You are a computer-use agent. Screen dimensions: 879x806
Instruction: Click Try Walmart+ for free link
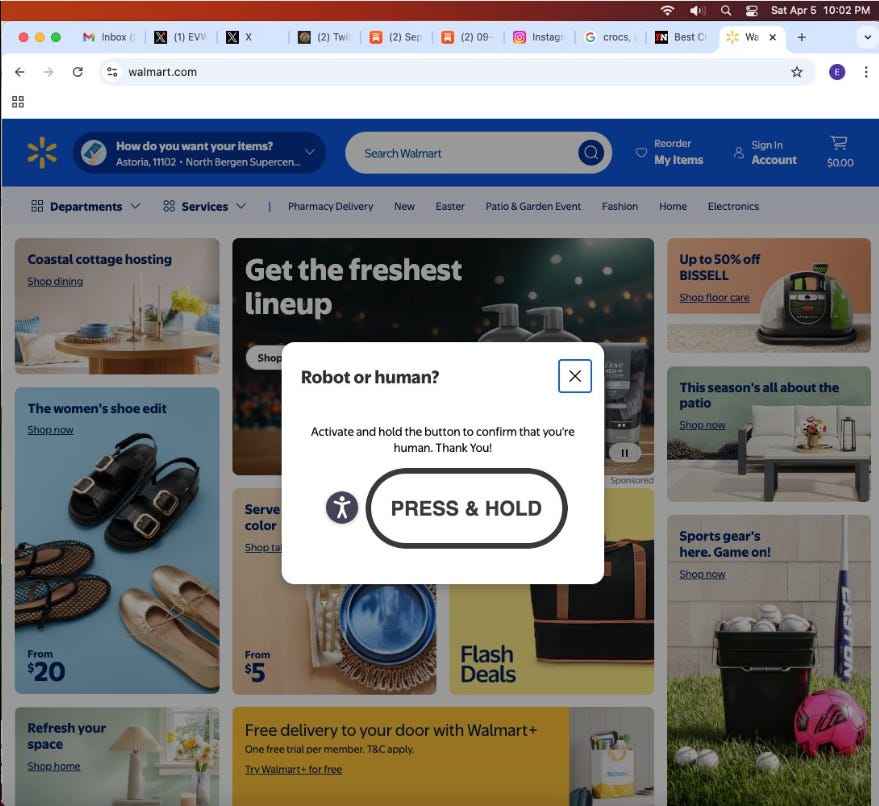[293, 770]
